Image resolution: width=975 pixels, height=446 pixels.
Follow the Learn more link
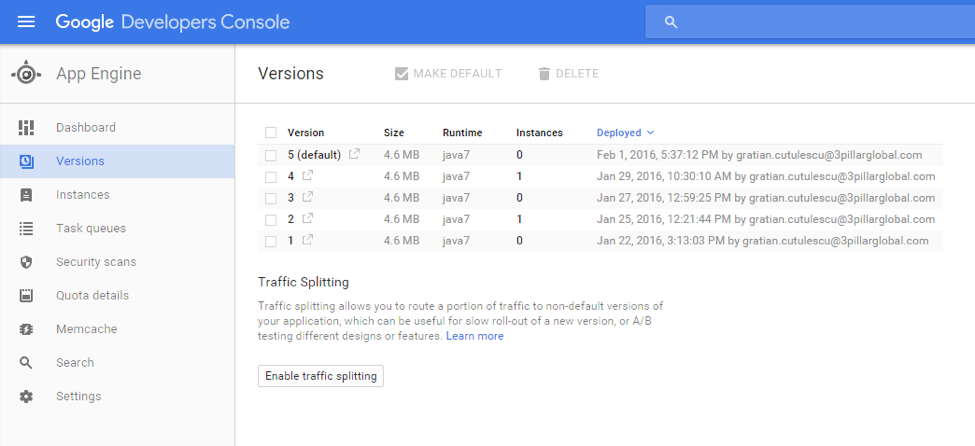[x=475, y=337]
